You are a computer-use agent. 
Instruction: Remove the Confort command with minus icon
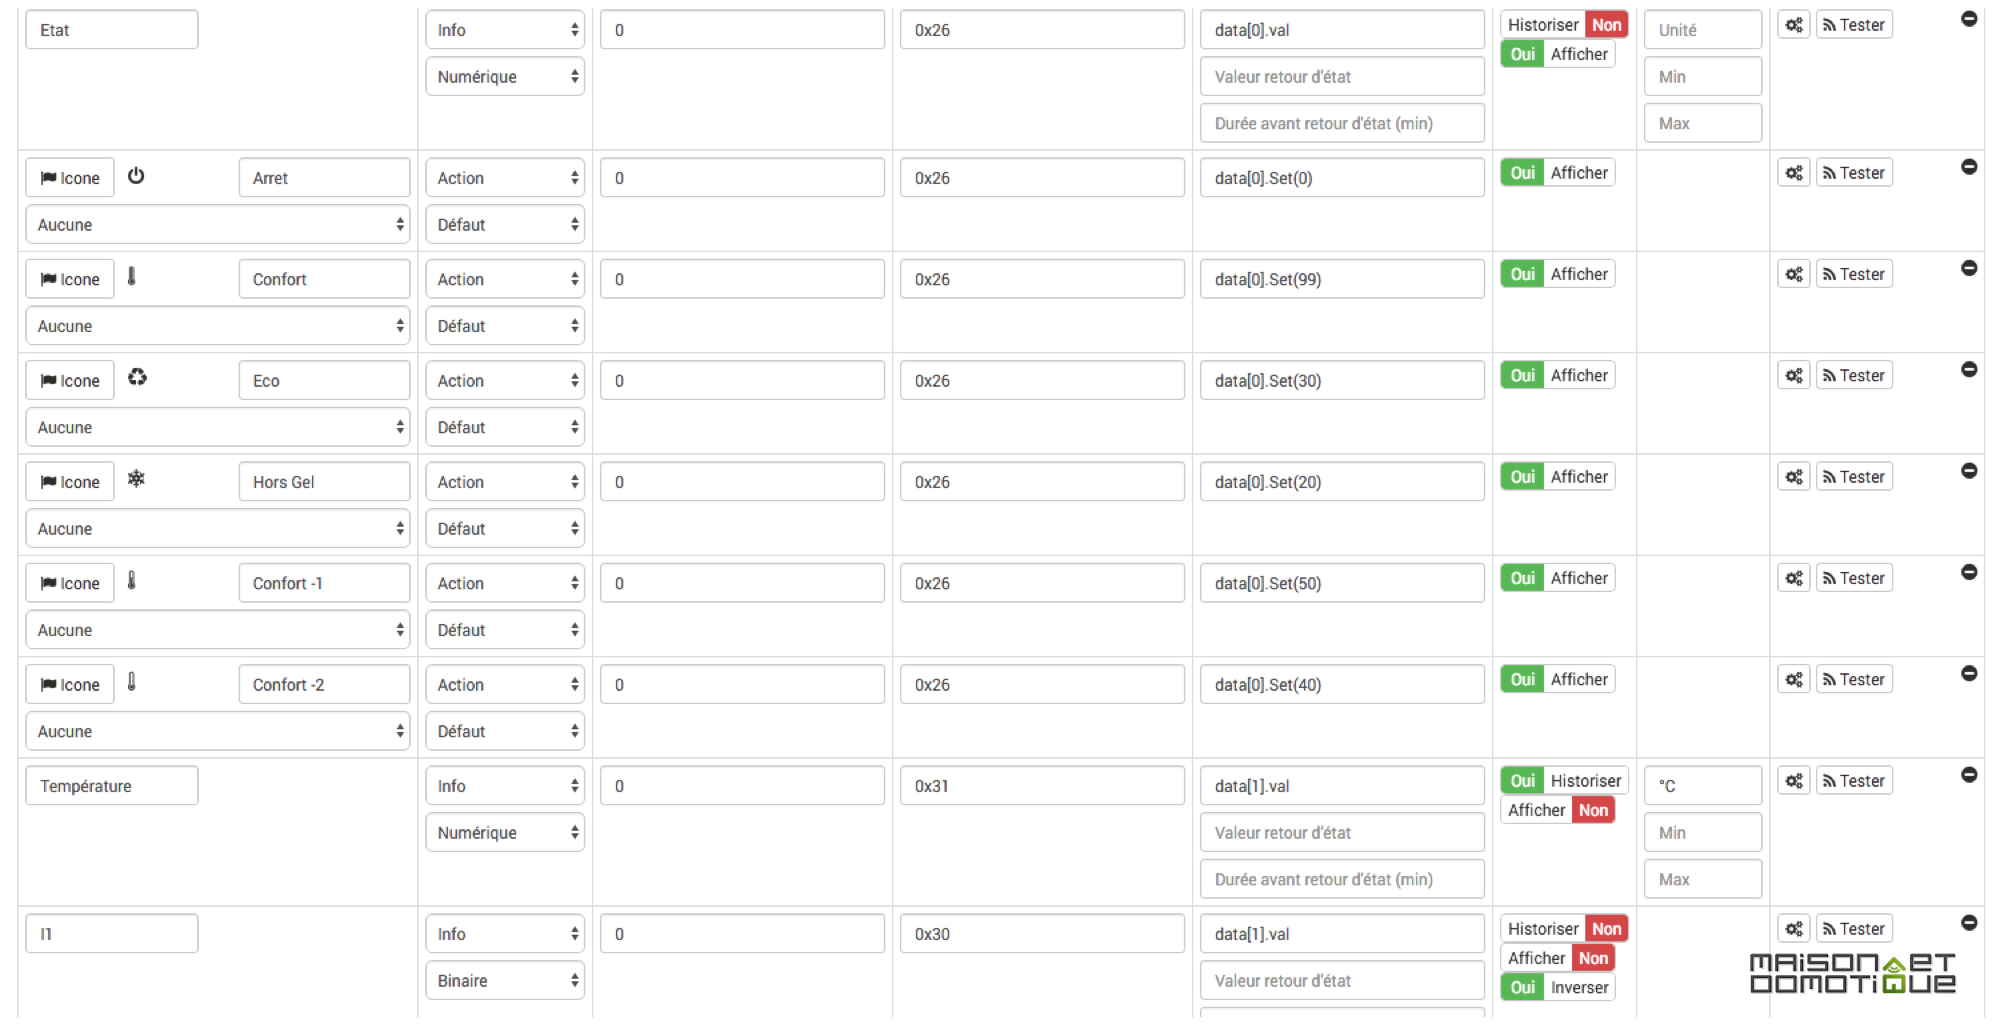point(1969,268)
